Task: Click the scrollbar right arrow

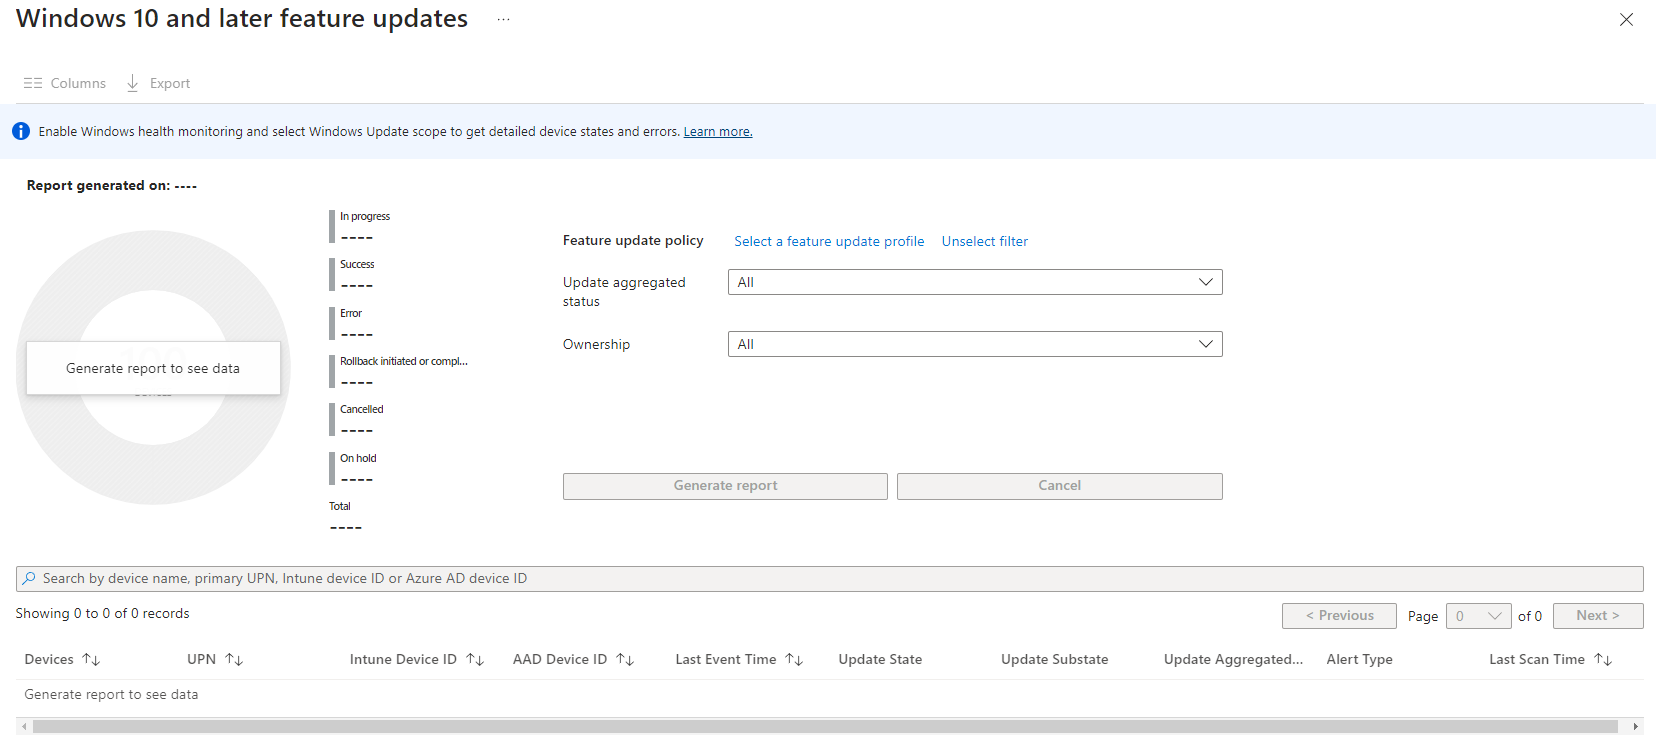Action: click(x=1636, y=727)
